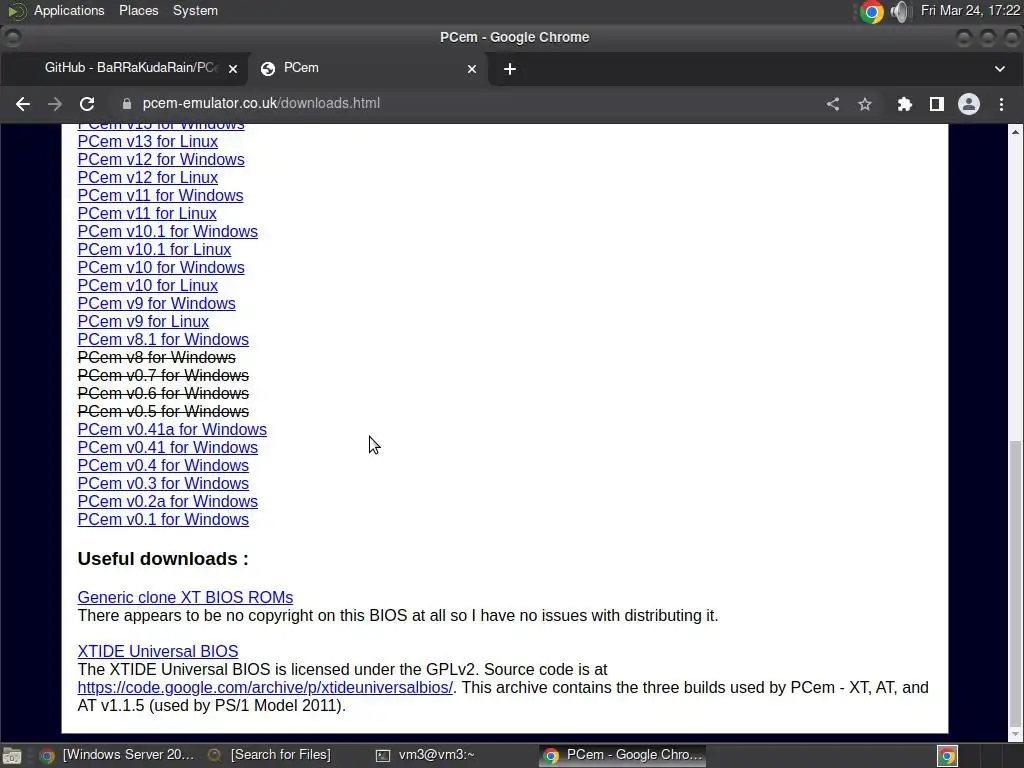Bookmark this page with the star

[x=865, y=104]
